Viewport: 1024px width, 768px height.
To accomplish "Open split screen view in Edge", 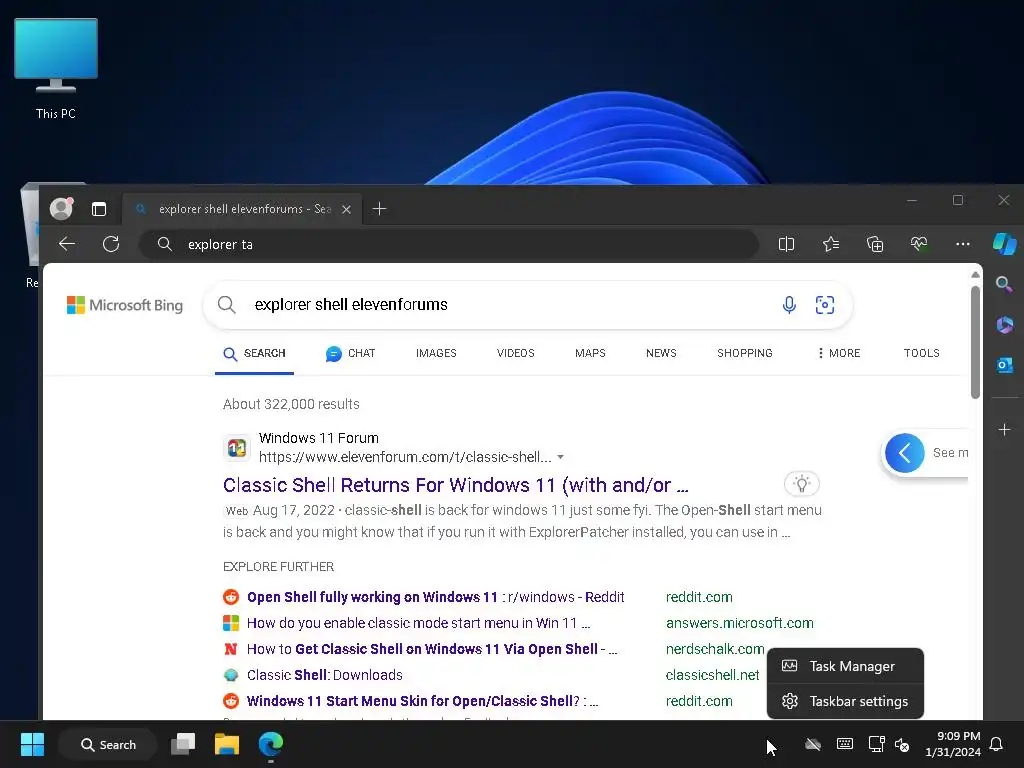I will click(x=786, y=244).
